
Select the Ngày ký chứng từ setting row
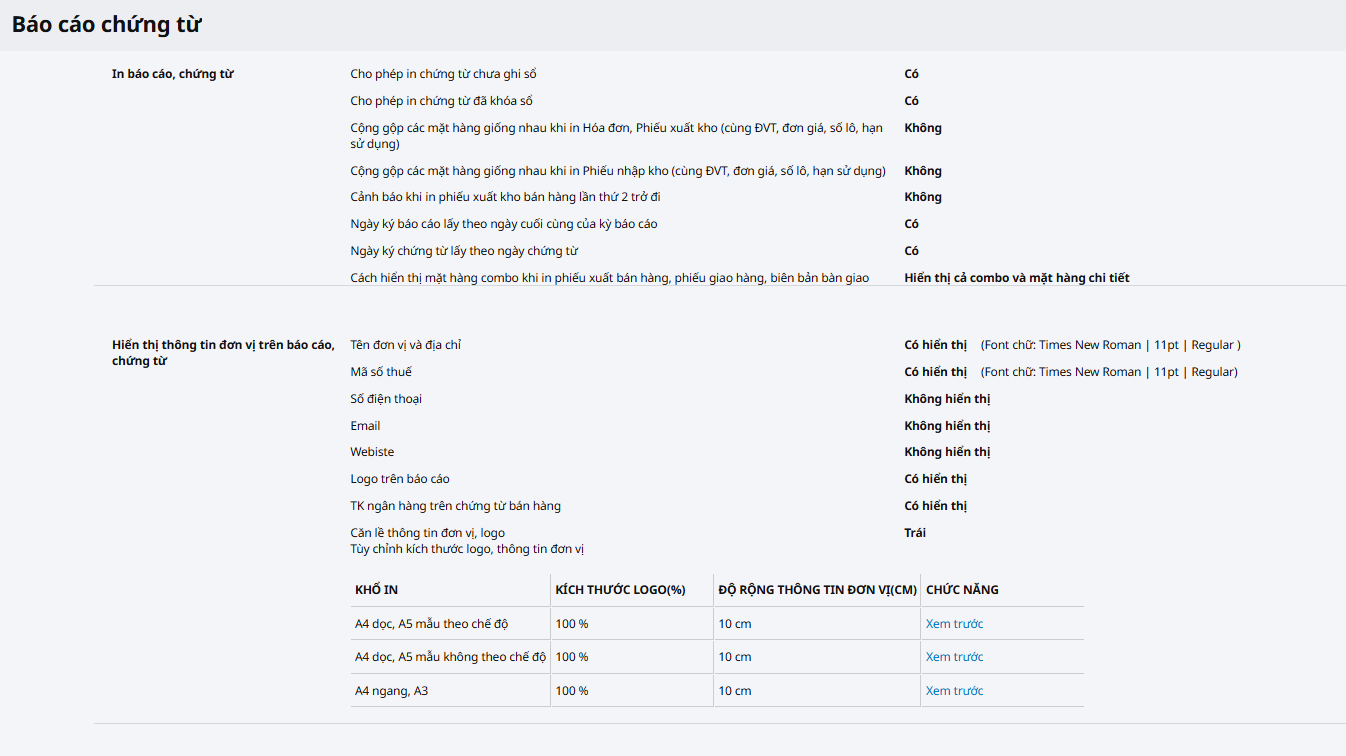coord(464,251)
